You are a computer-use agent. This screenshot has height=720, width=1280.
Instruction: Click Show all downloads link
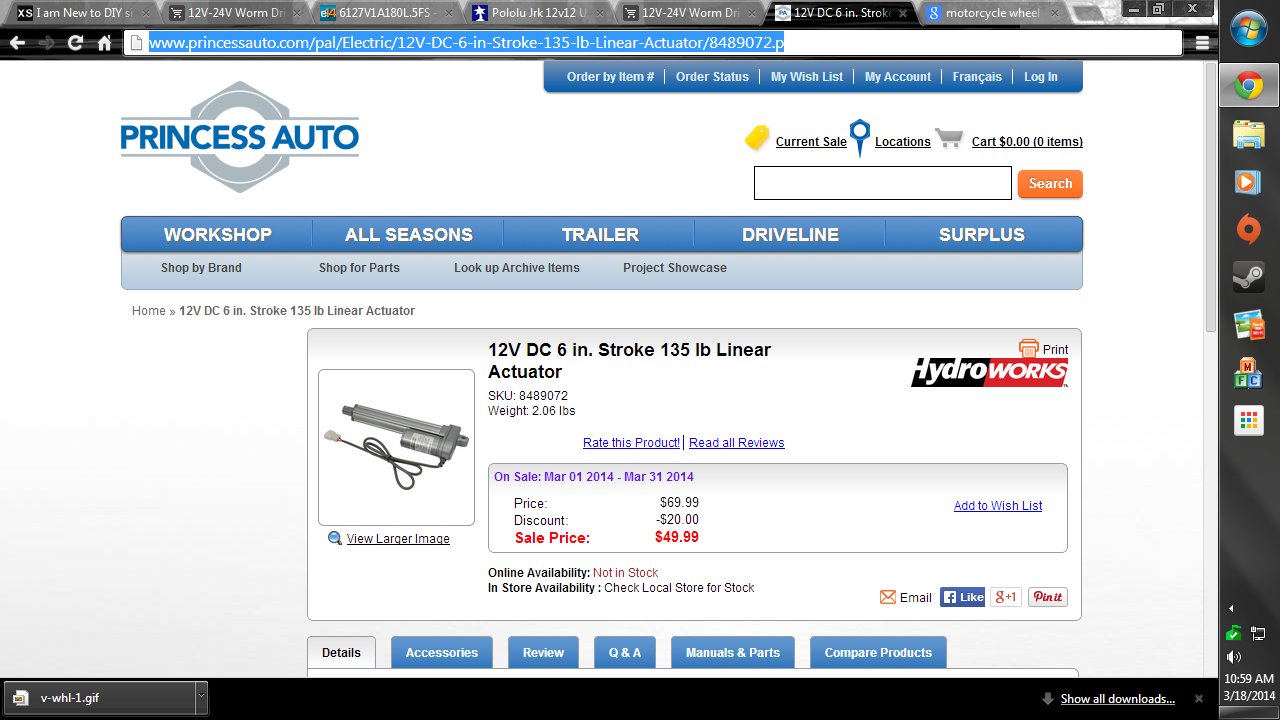click(1118, 699)
